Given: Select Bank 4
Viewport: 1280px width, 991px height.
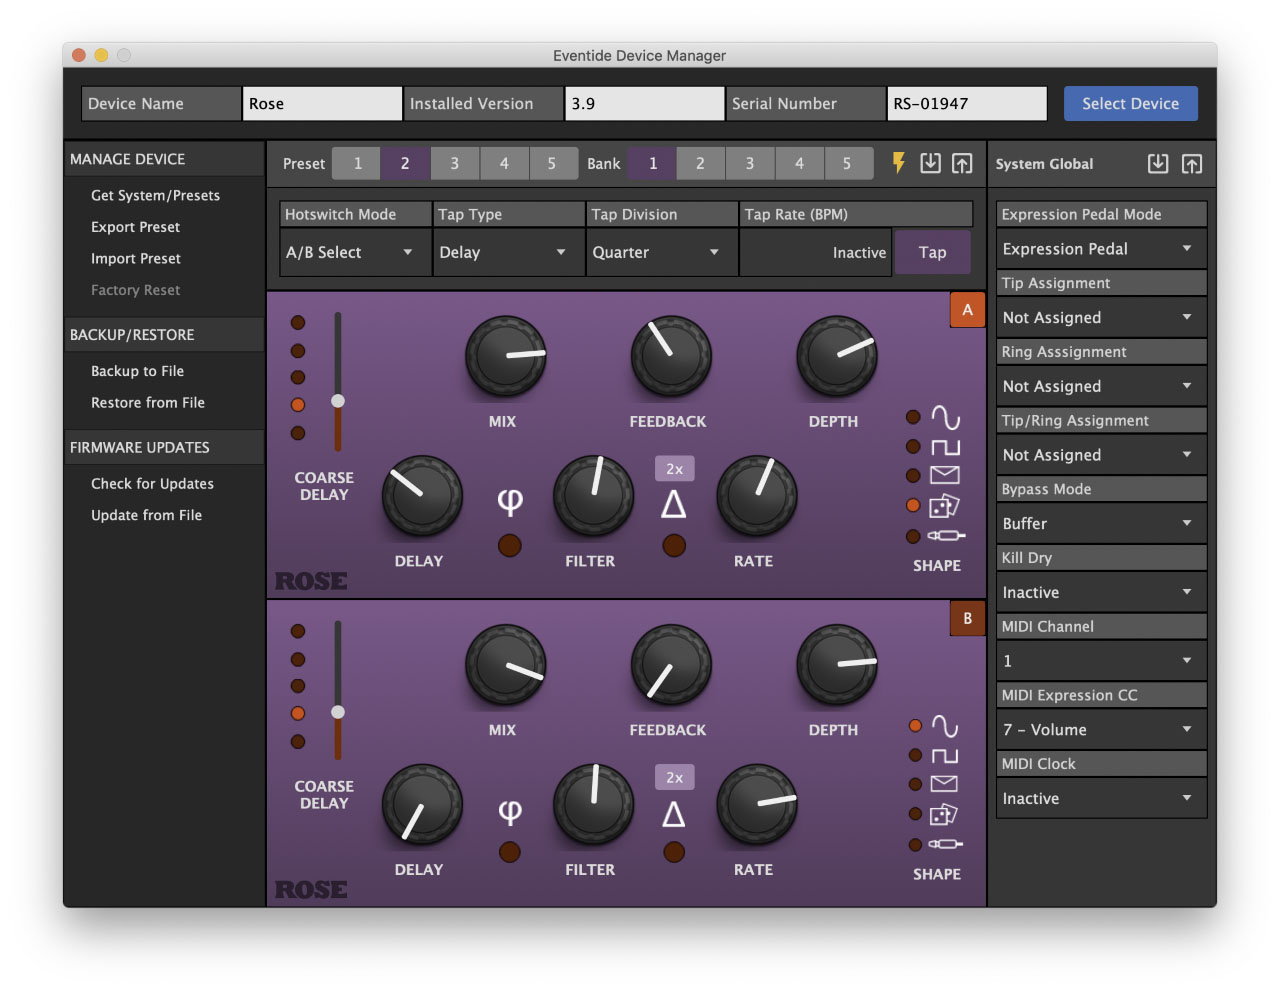Looking at the screenshot, I should [x=799, y=164].
